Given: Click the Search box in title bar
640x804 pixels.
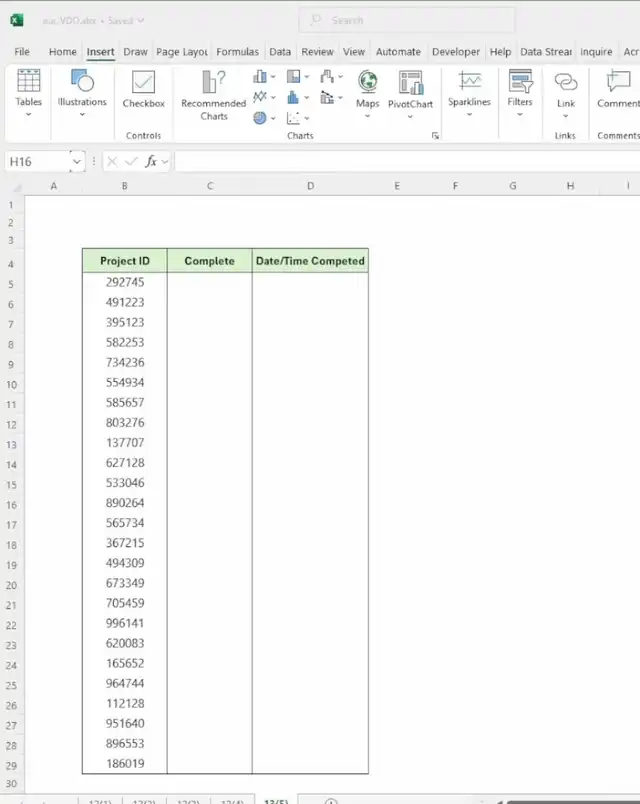Looking at the screenshot, I should [x=408, y=20].
